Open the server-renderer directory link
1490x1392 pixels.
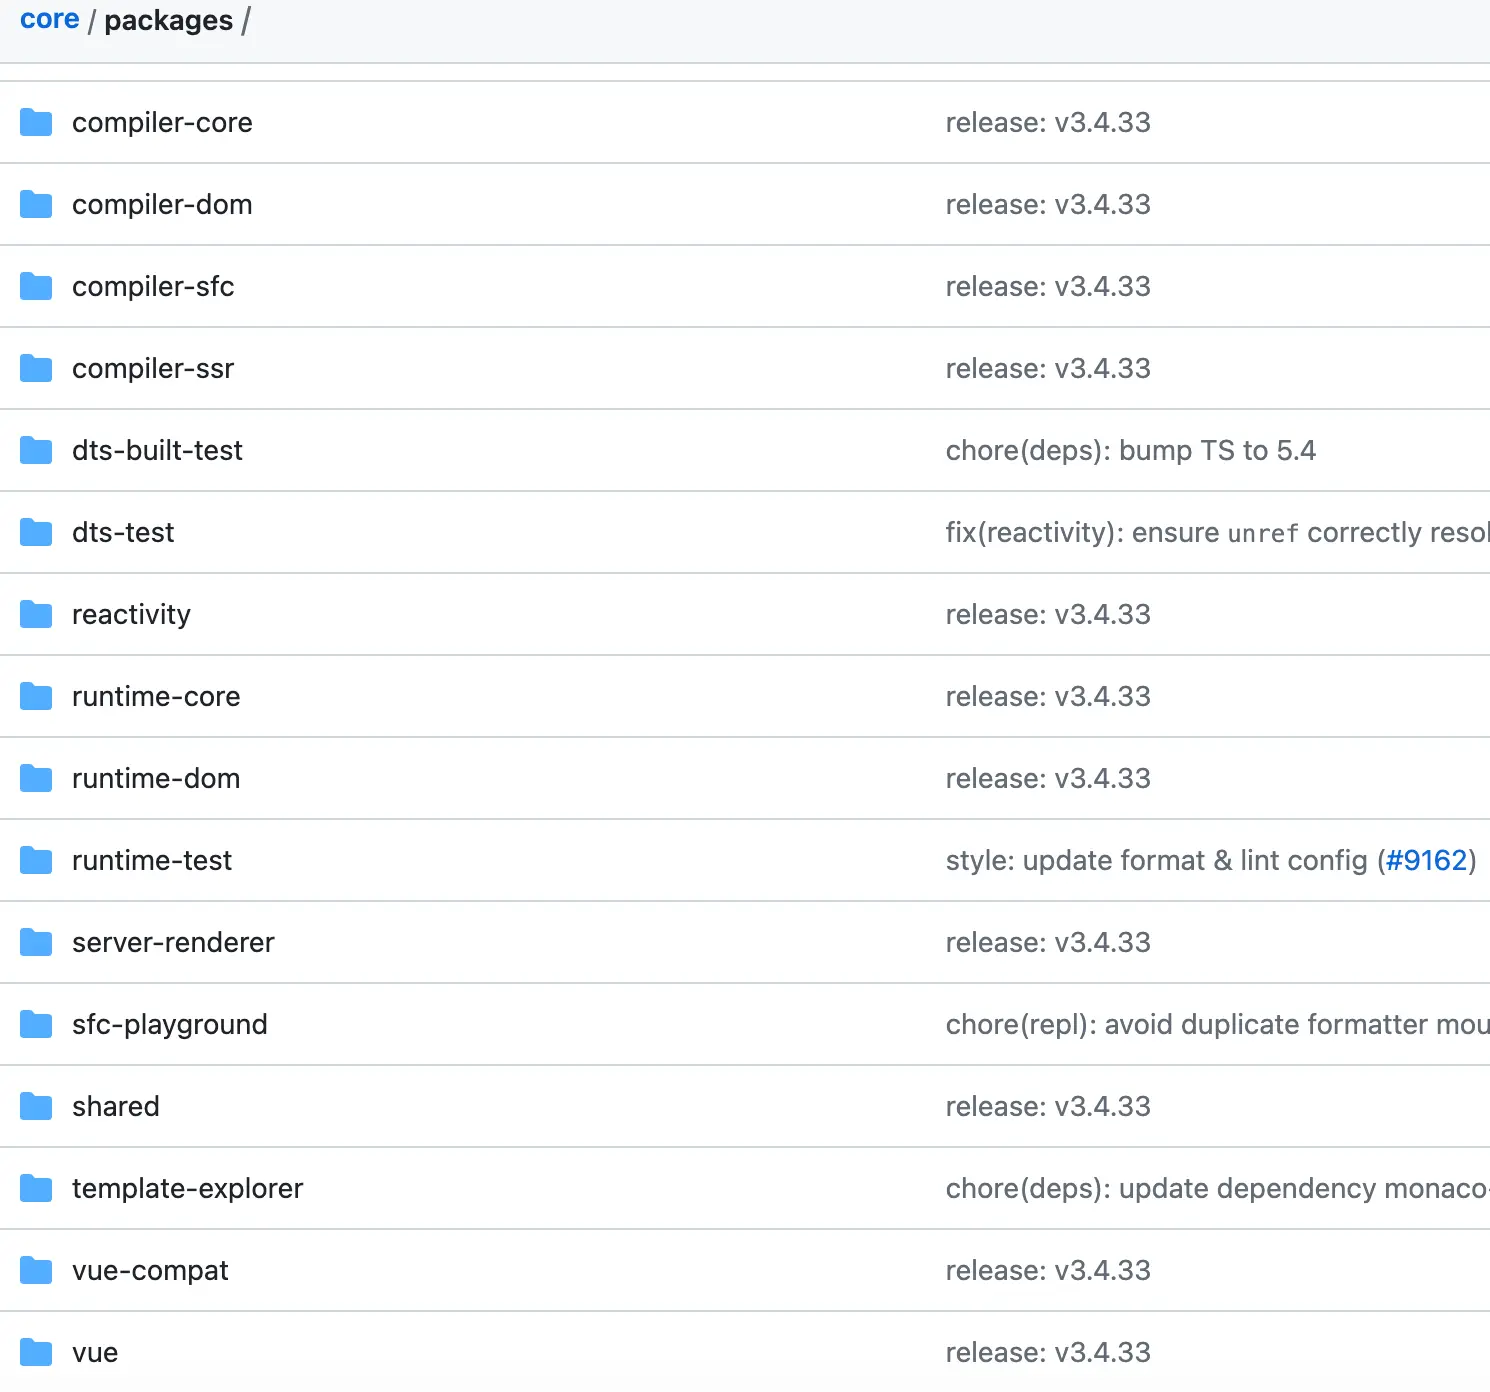click(x=173, y=942)
